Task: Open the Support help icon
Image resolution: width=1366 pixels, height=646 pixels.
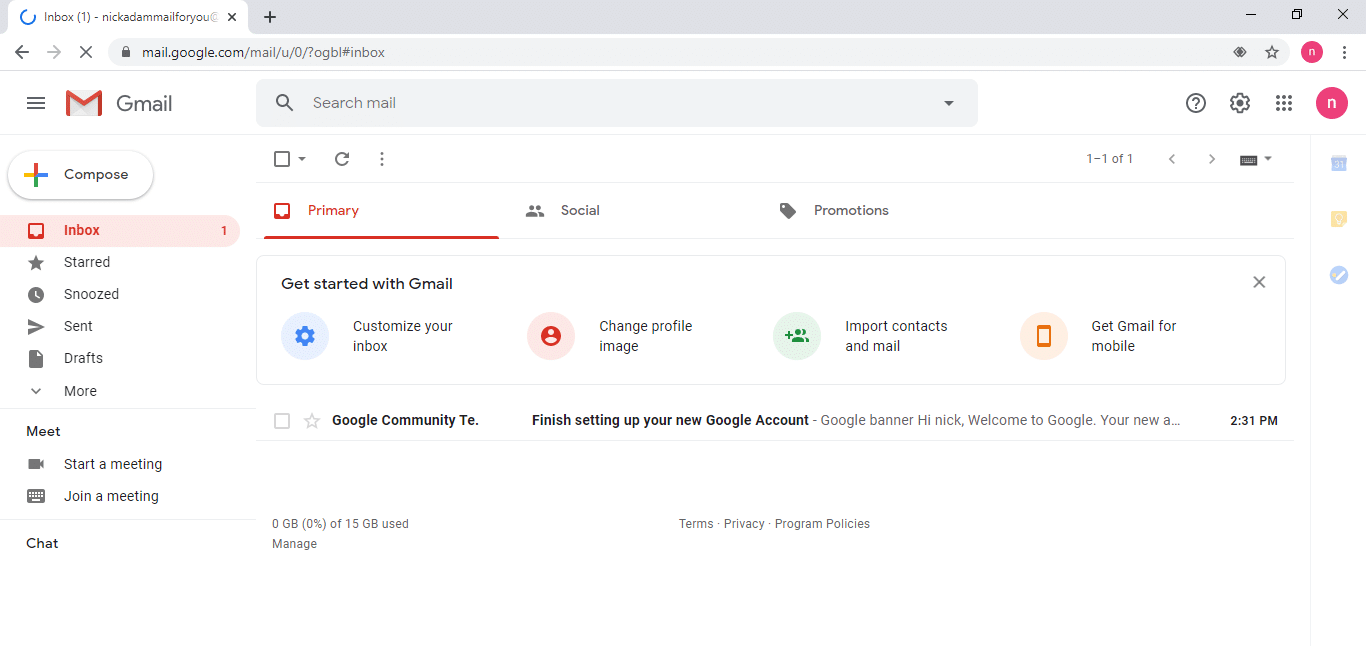Action: 1196,103
